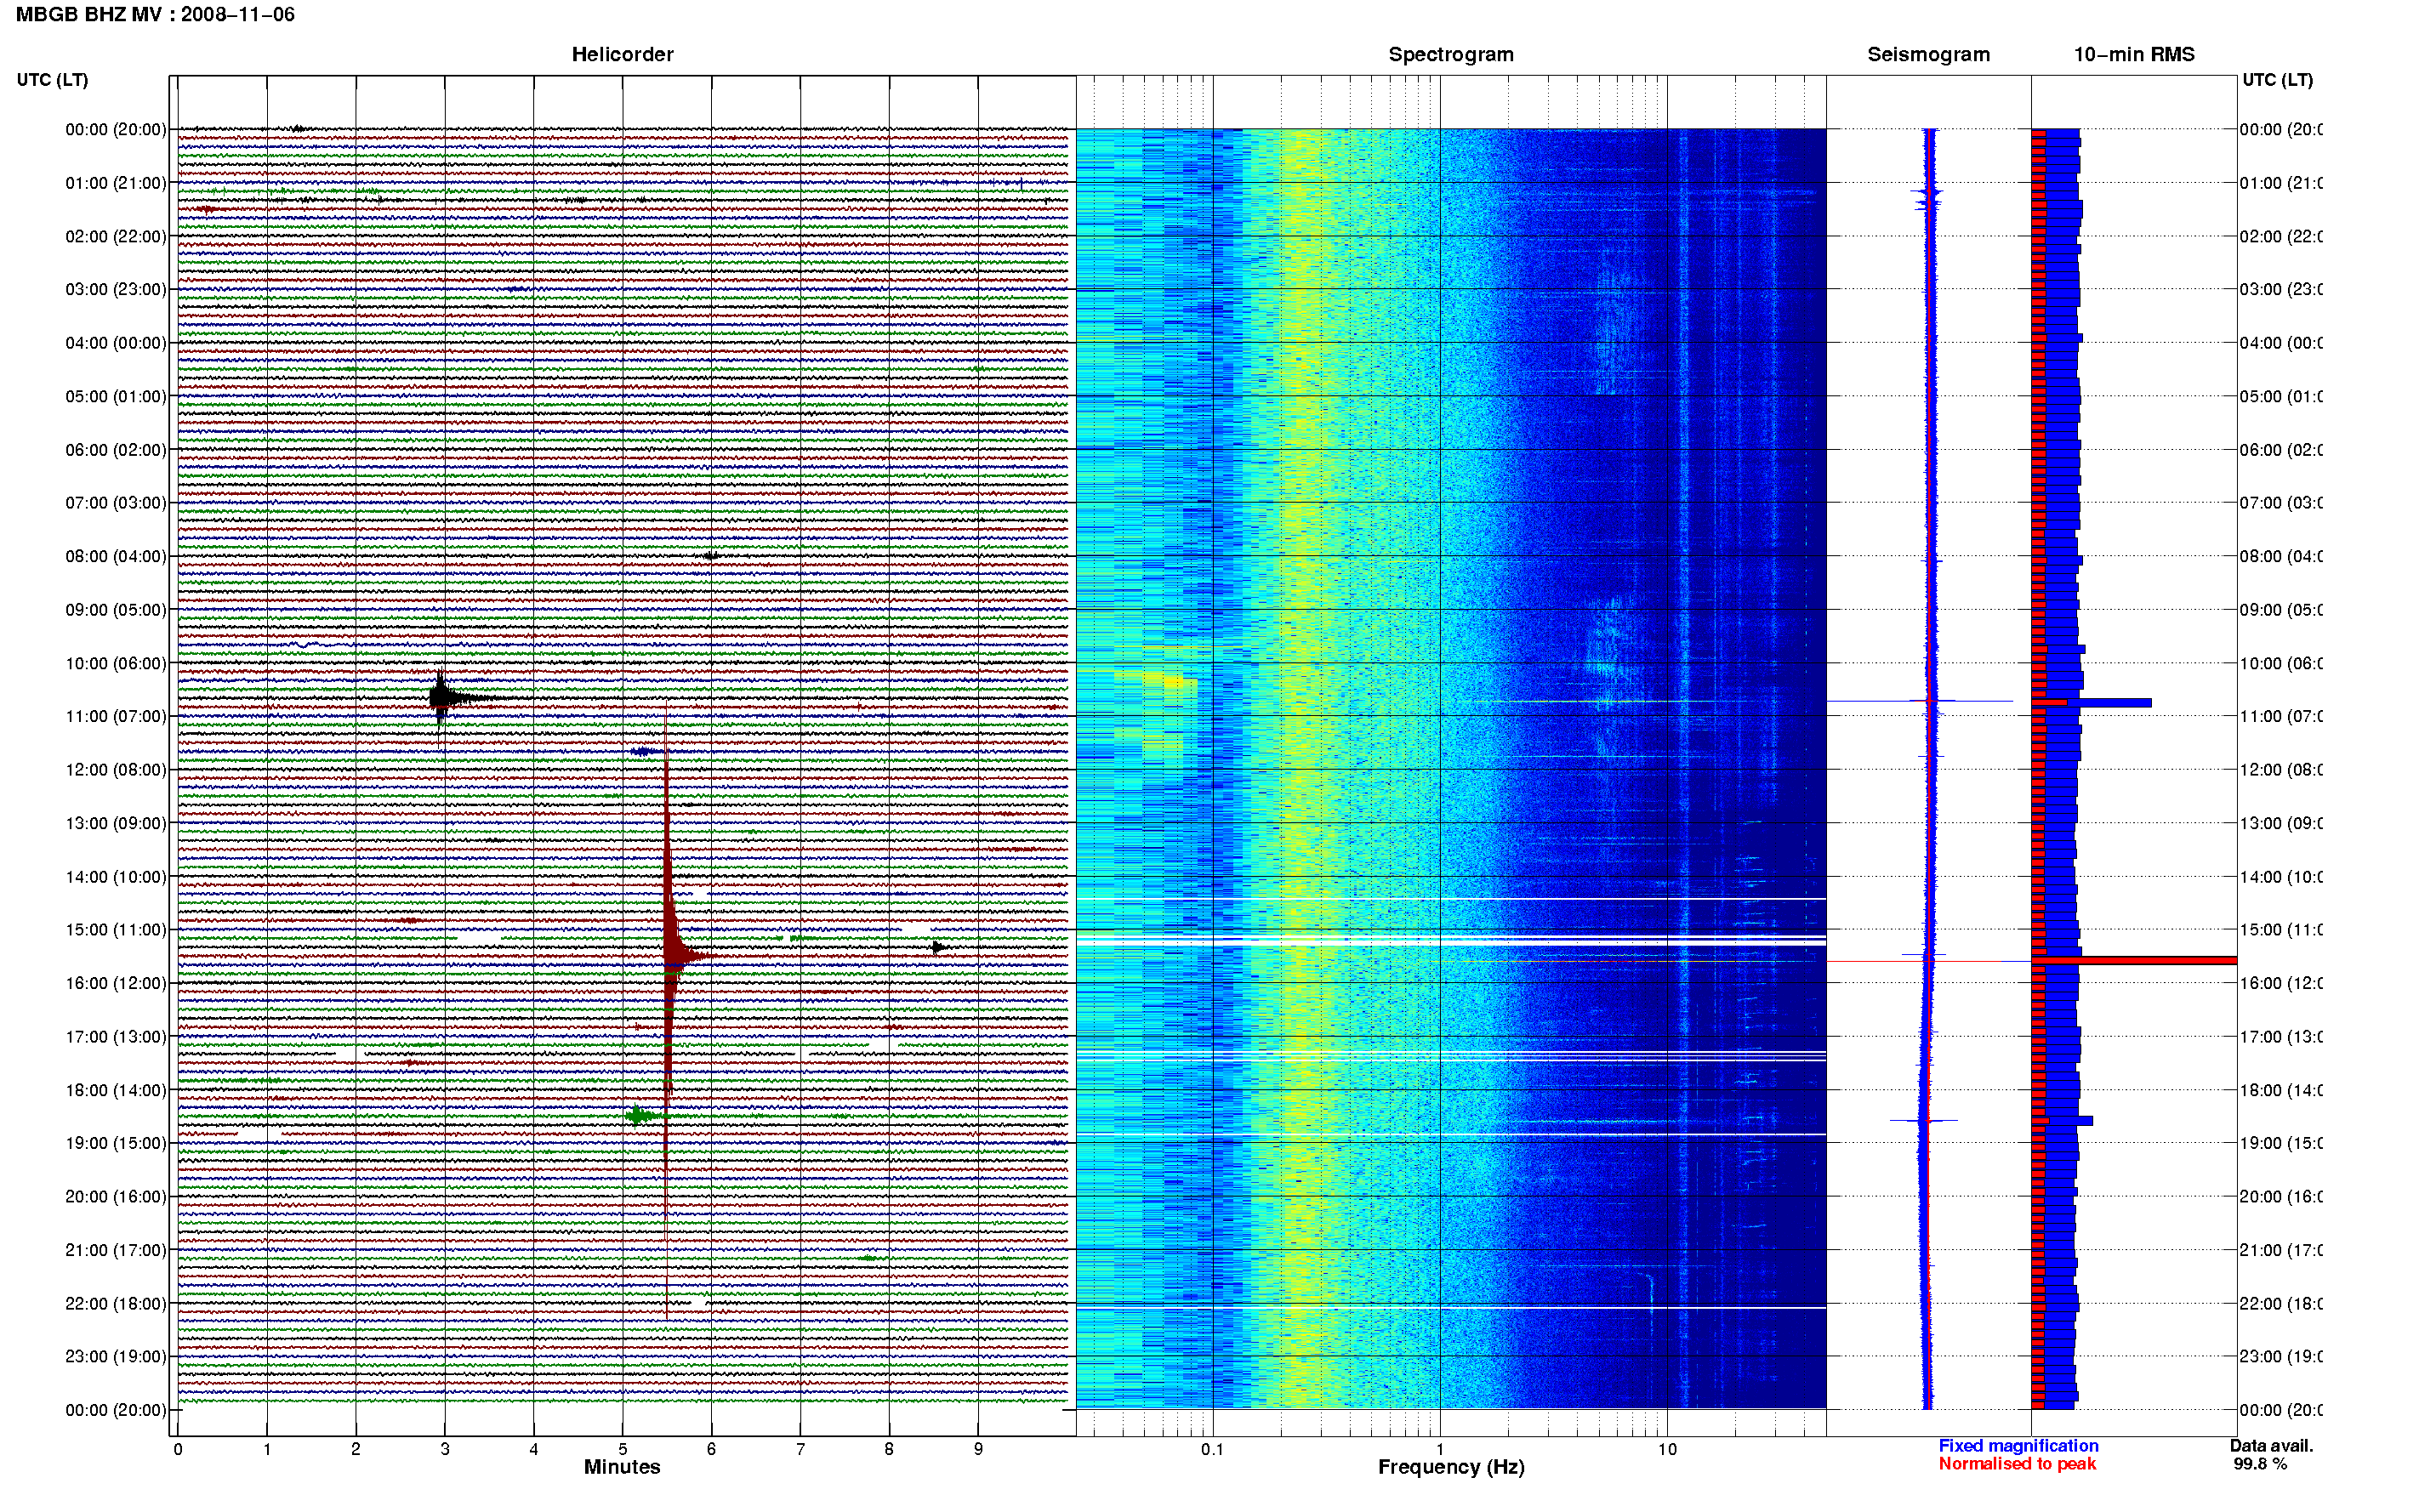Click the left 12:00 (08:00) time label
Image resolution: width=2419 pixels, height=1512 pixels.
click(116, 770)
